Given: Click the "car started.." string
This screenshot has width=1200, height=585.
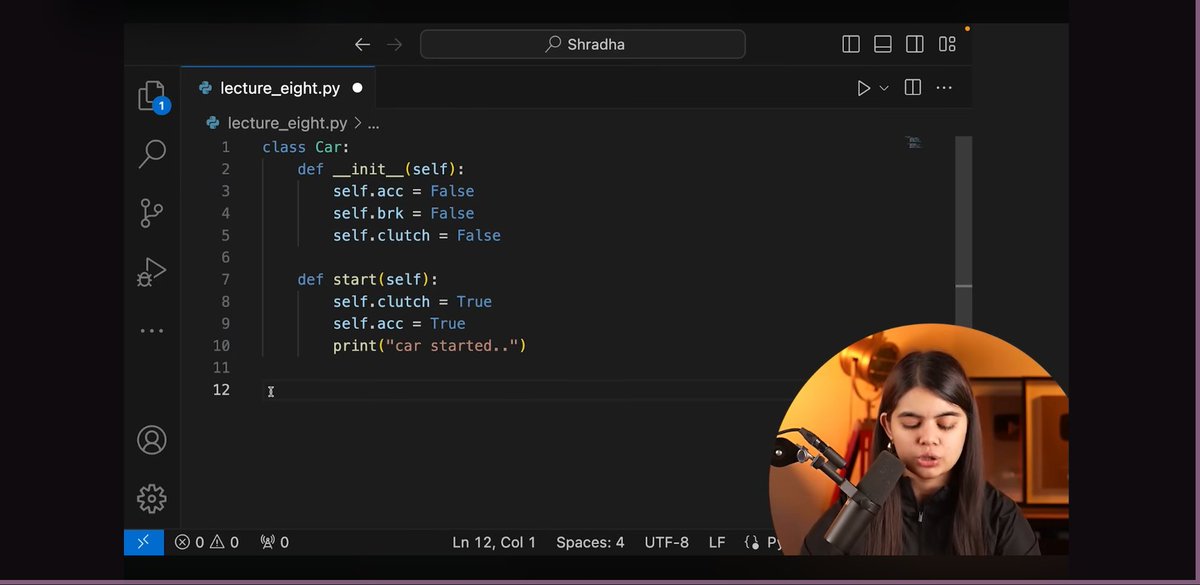Looking at the screenshot, I should [x=453, y=345].
